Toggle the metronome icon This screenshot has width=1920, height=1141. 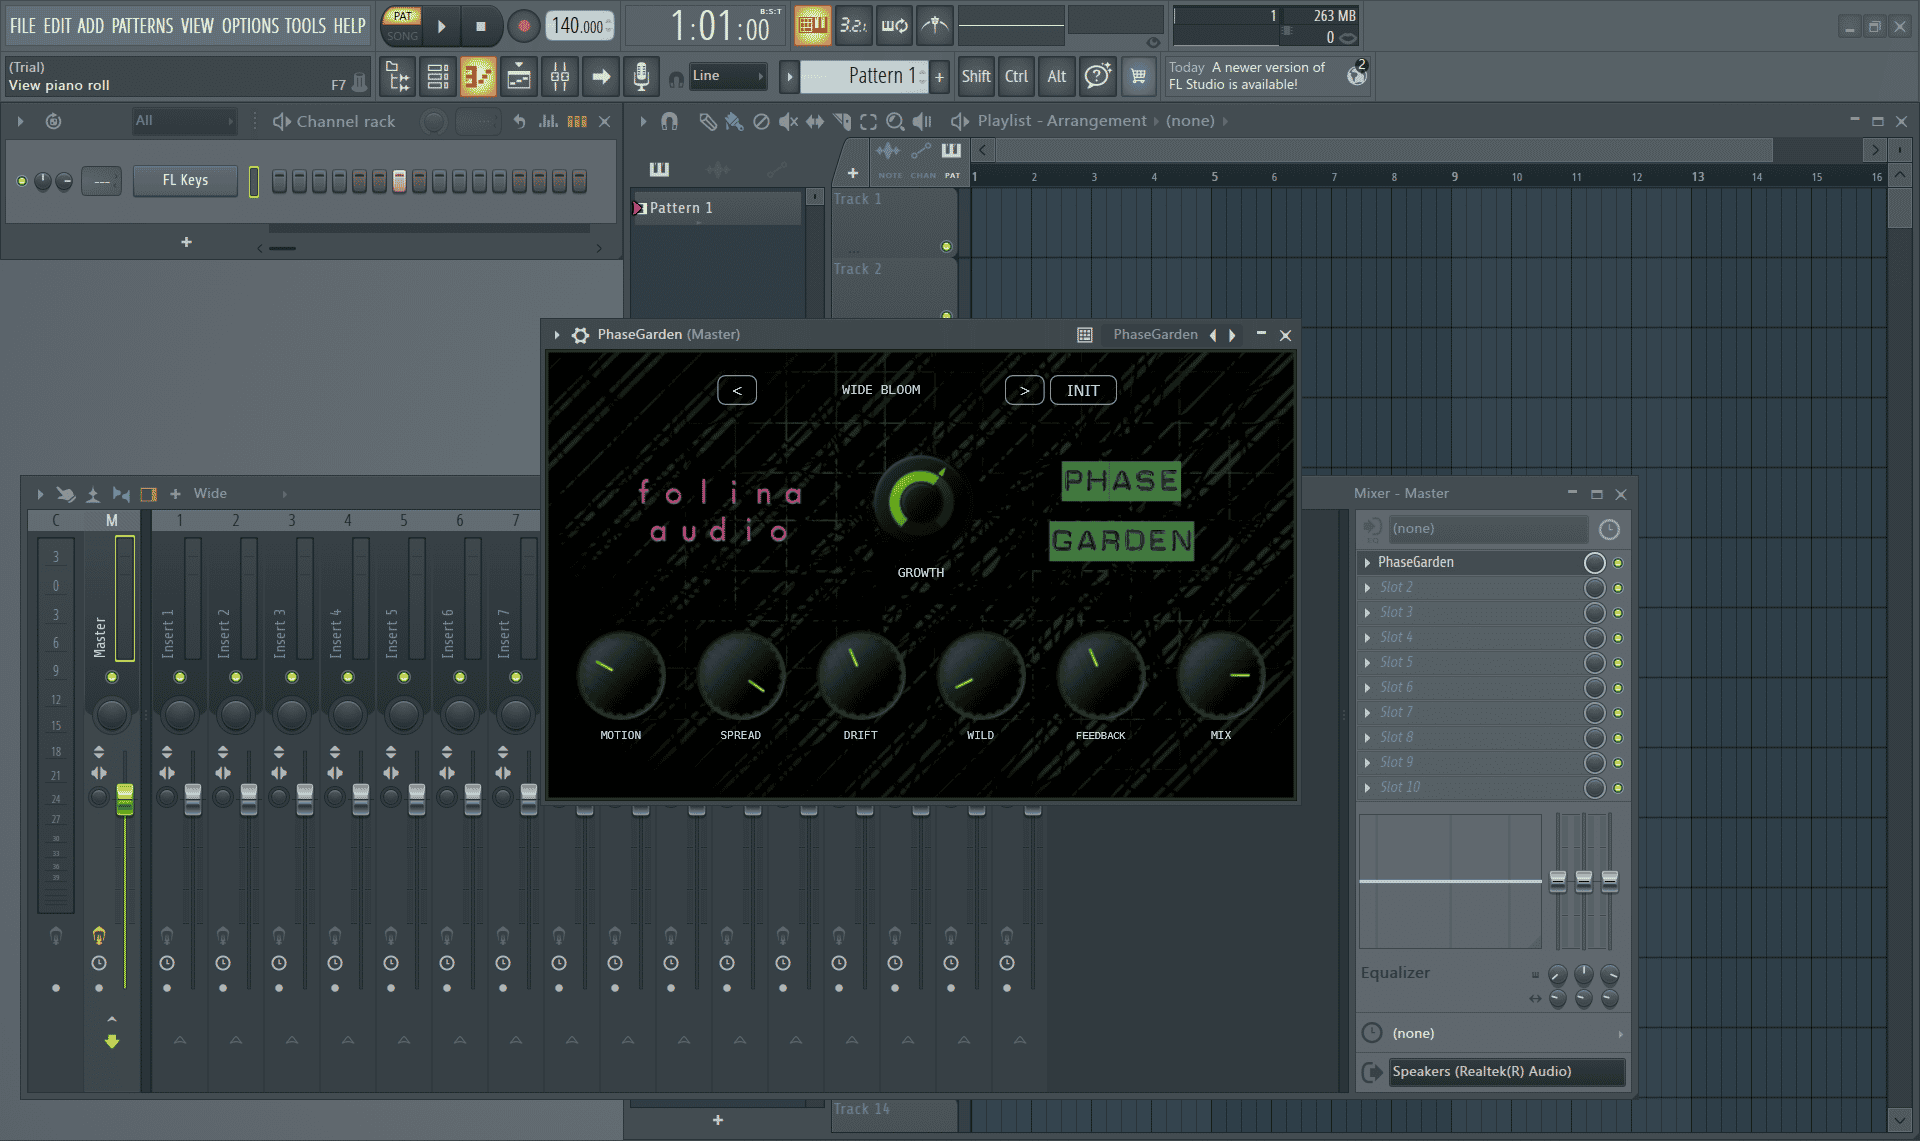(x=935, y=26)
